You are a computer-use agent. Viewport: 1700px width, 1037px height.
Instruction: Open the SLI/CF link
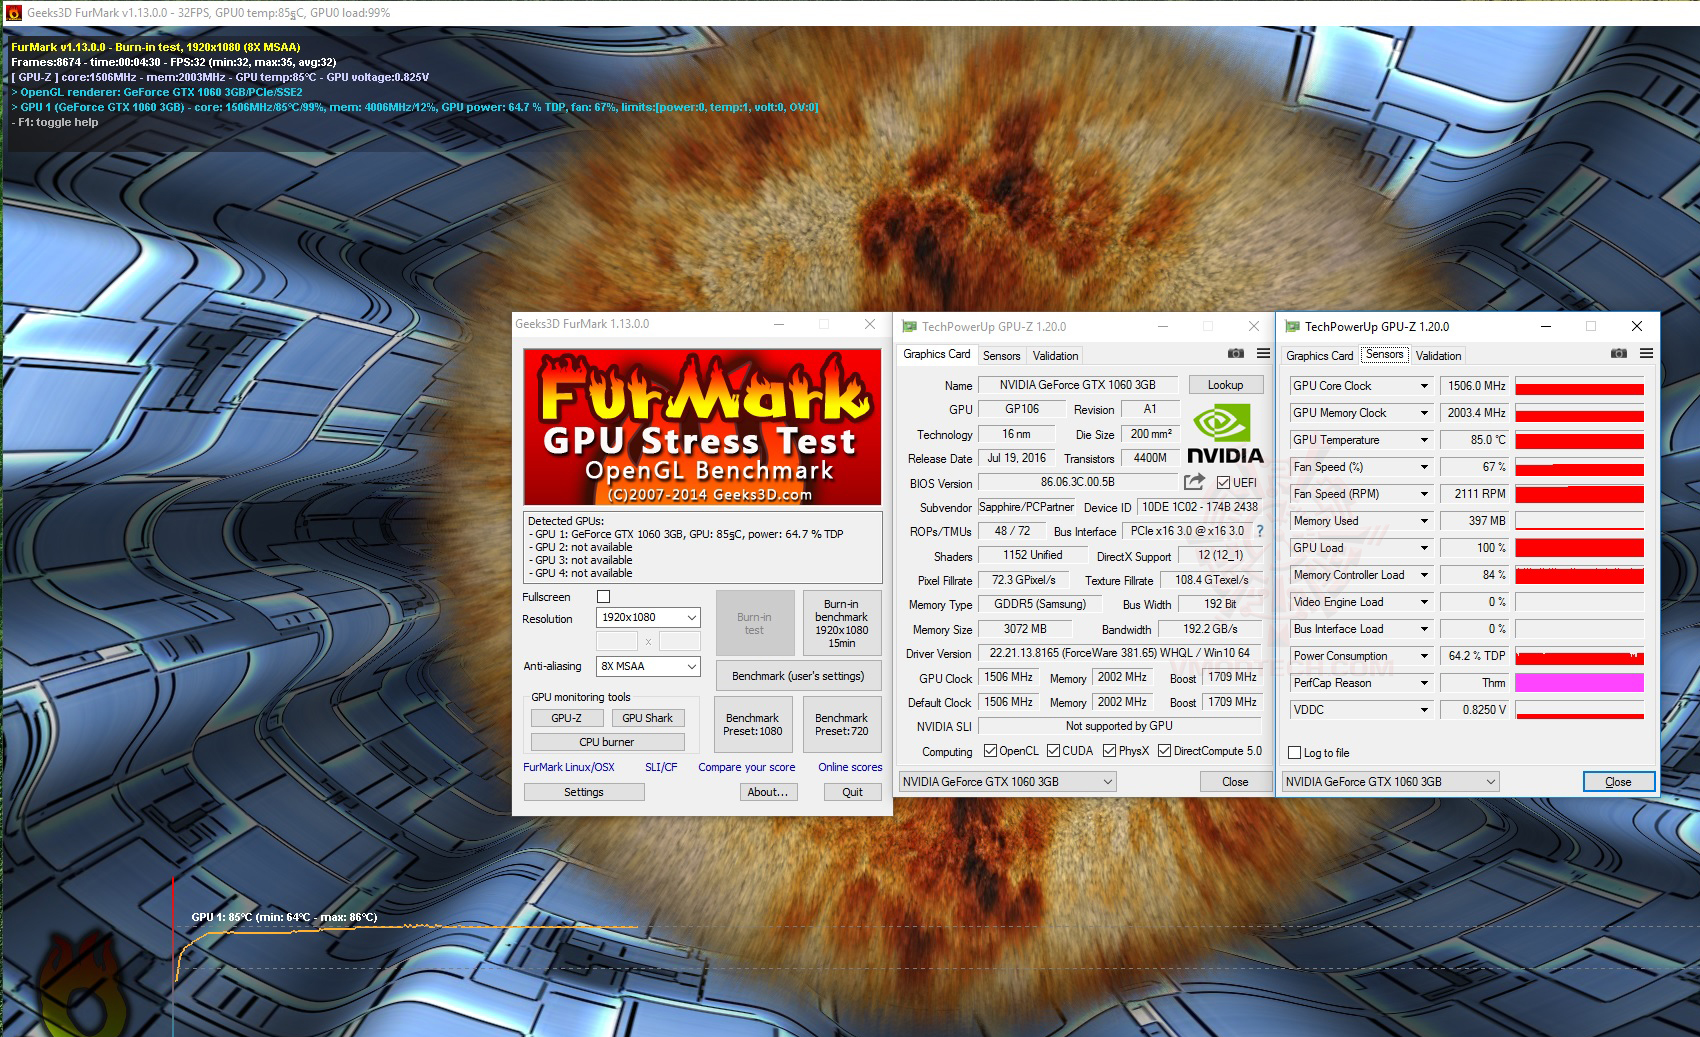tap(661, 767)
